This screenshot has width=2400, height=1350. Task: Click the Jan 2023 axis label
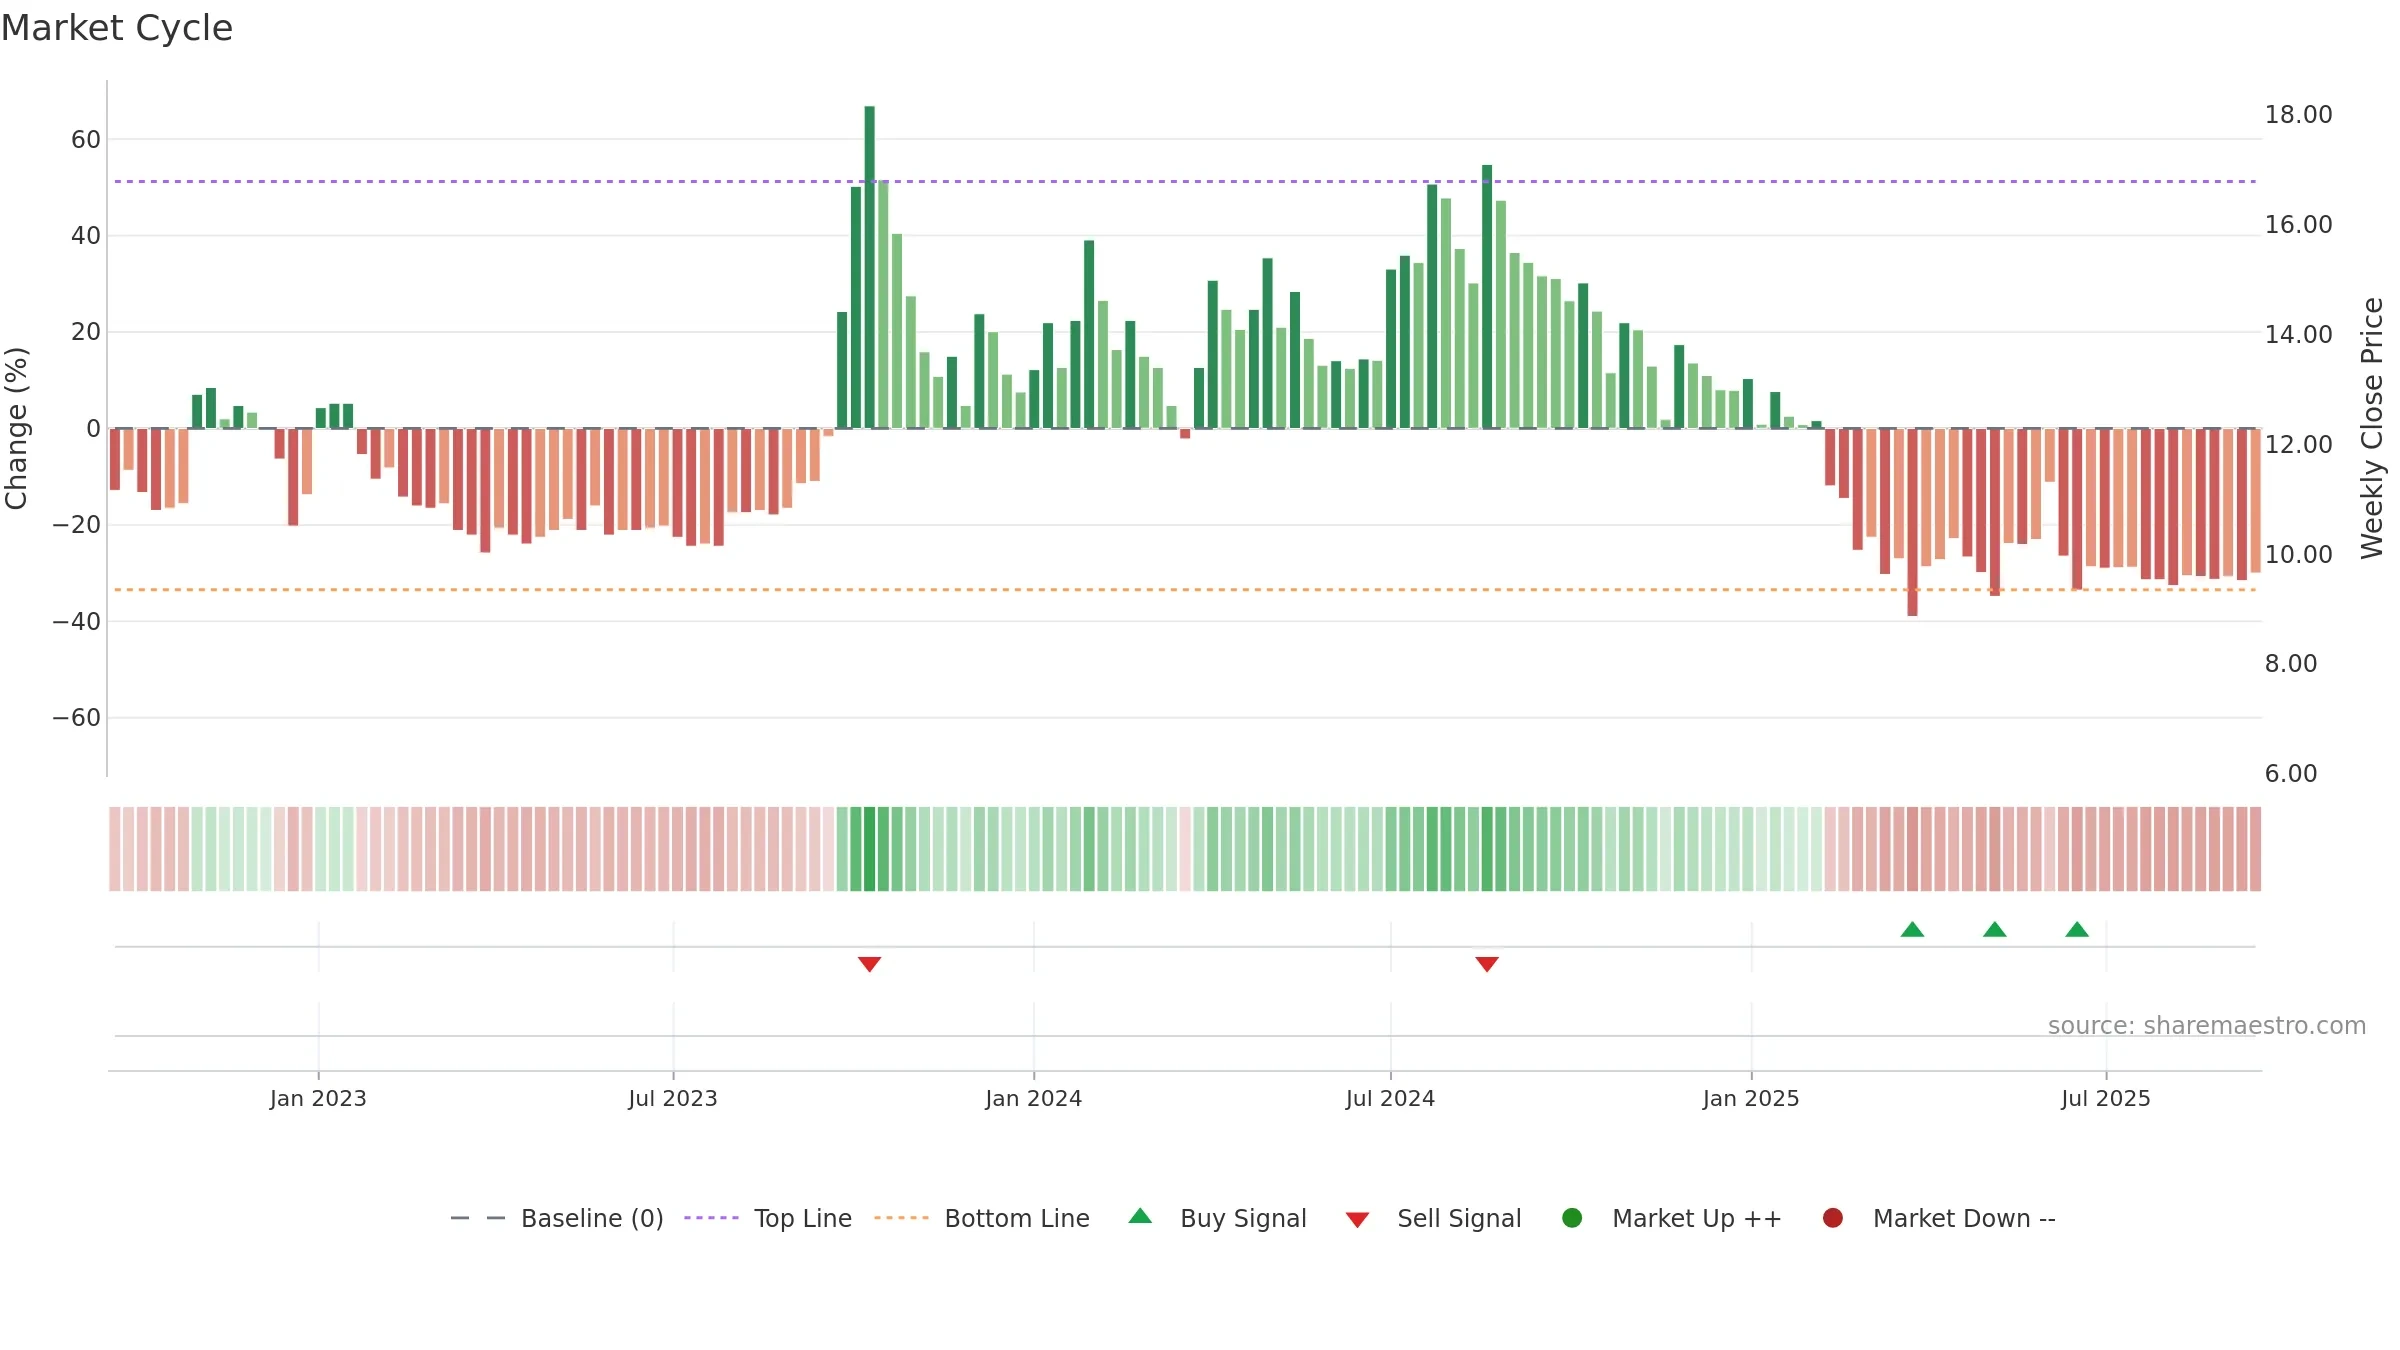click(x=318, y=1098)
